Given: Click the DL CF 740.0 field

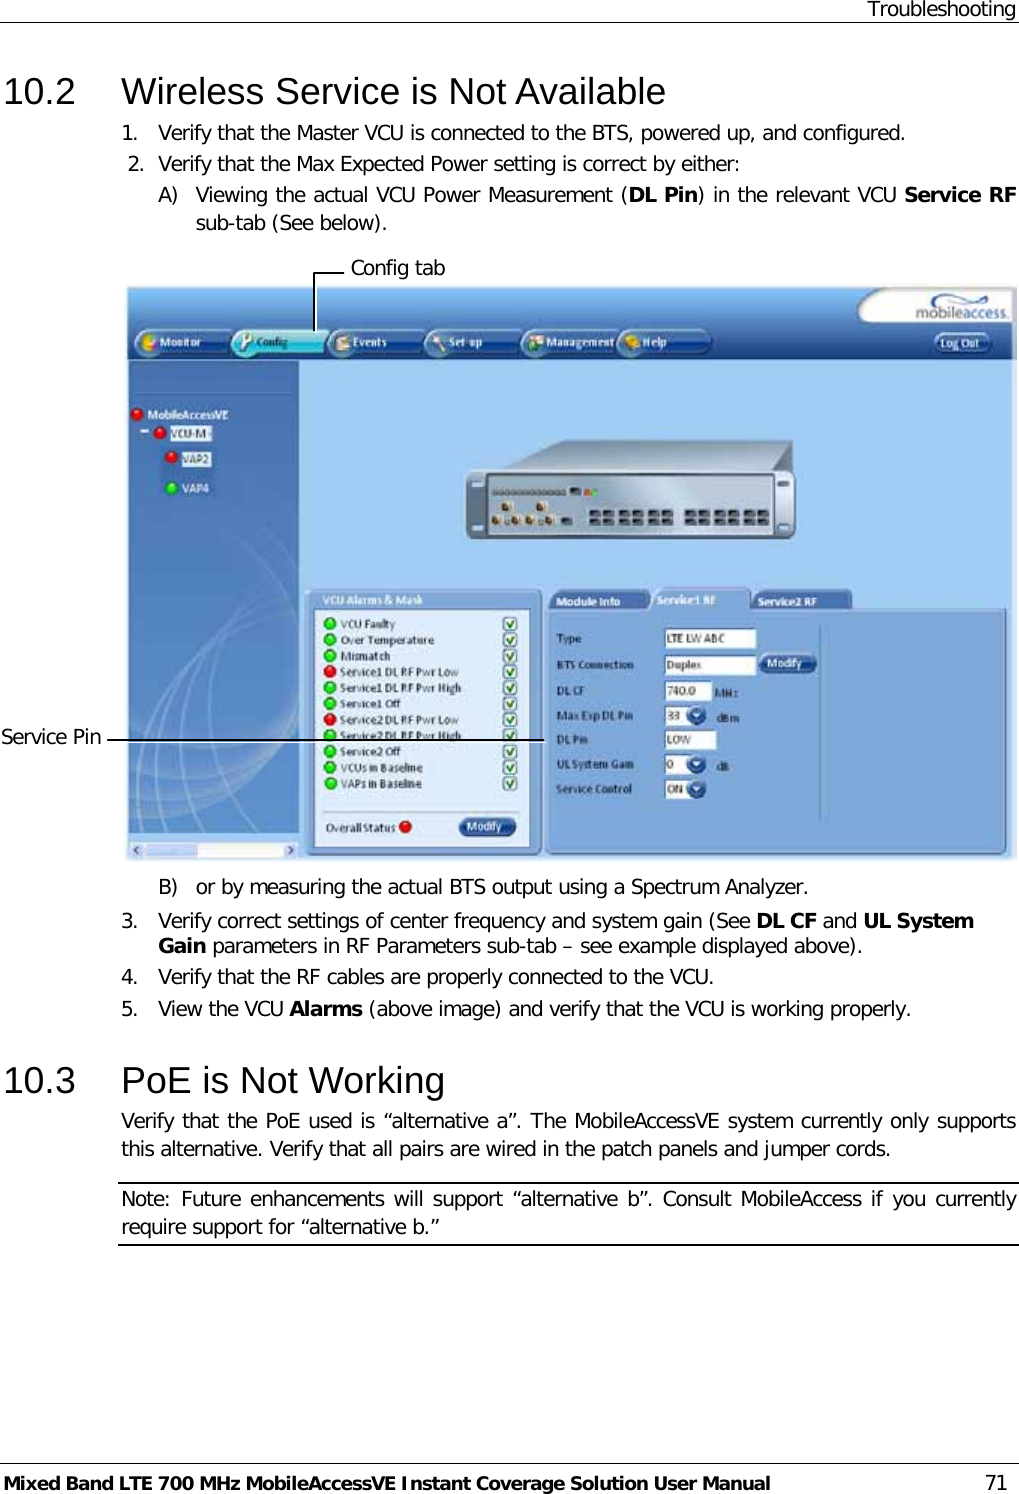Looking at the screenshot, I should click(x=688, y=691).
